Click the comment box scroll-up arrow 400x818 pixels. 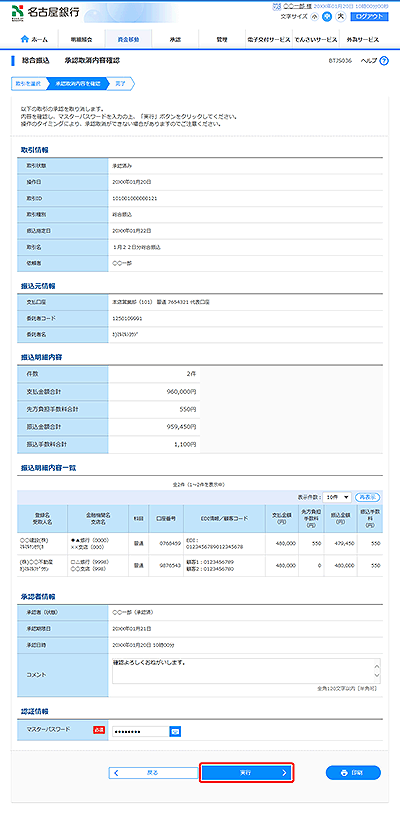pos(377,662)
